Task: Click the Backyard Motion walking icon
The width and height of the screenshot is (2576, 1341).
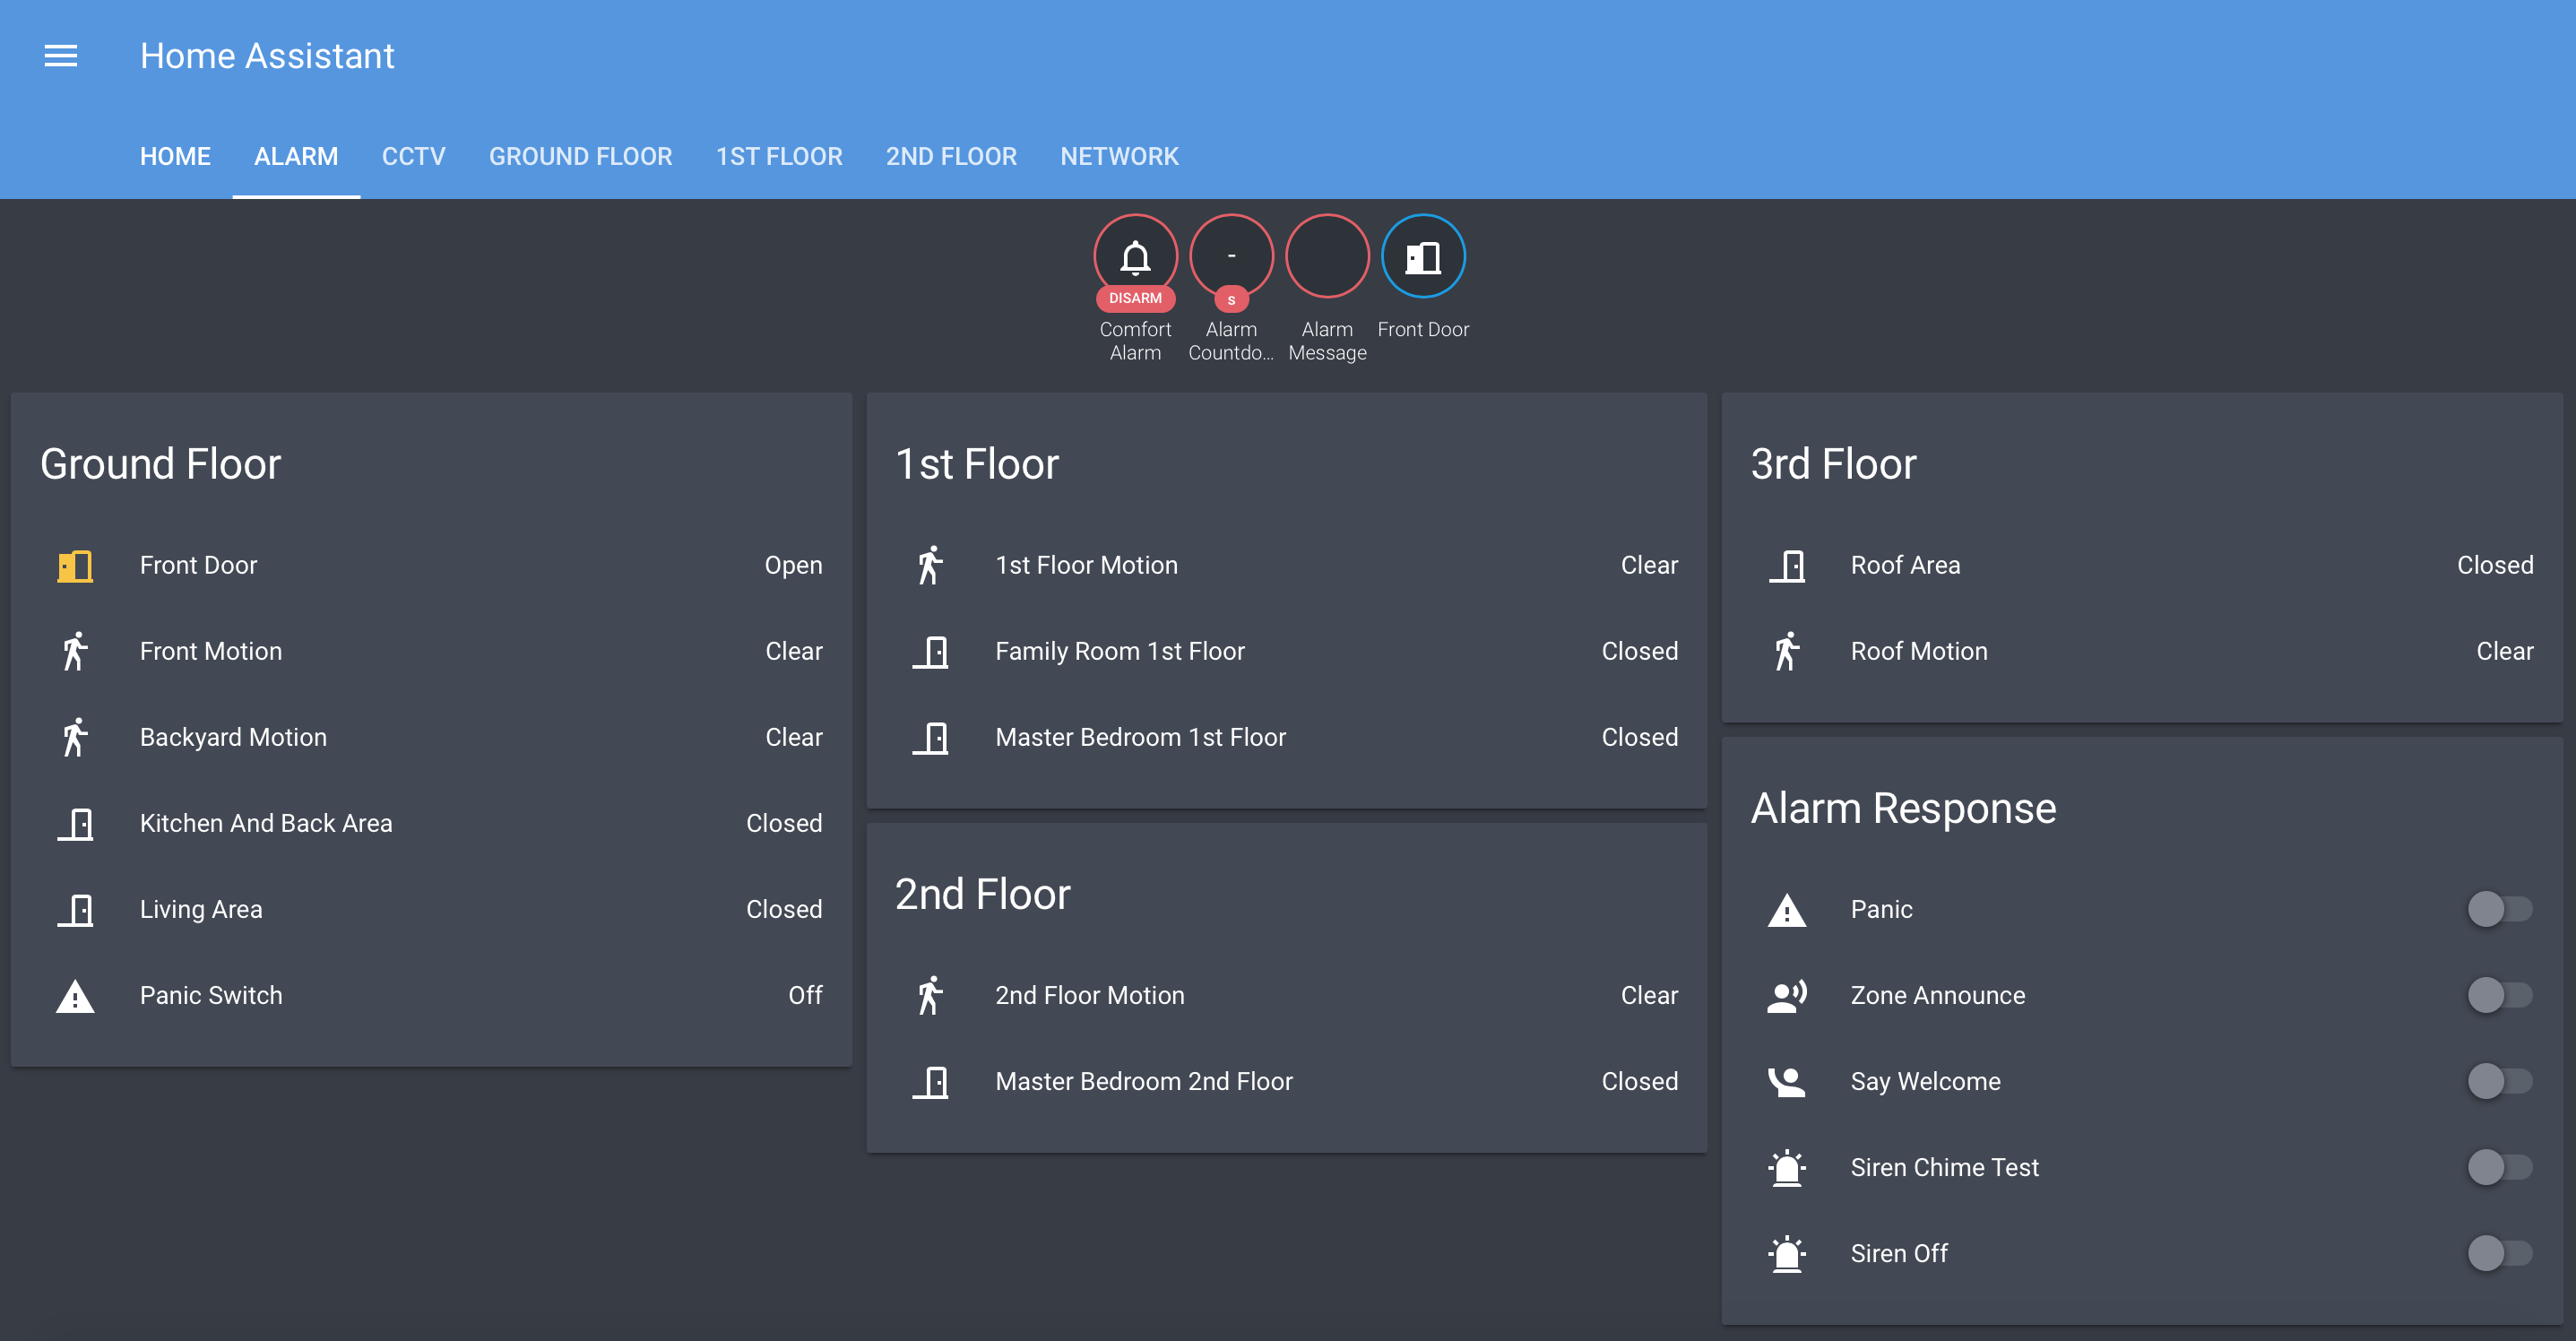Action: 75,738
